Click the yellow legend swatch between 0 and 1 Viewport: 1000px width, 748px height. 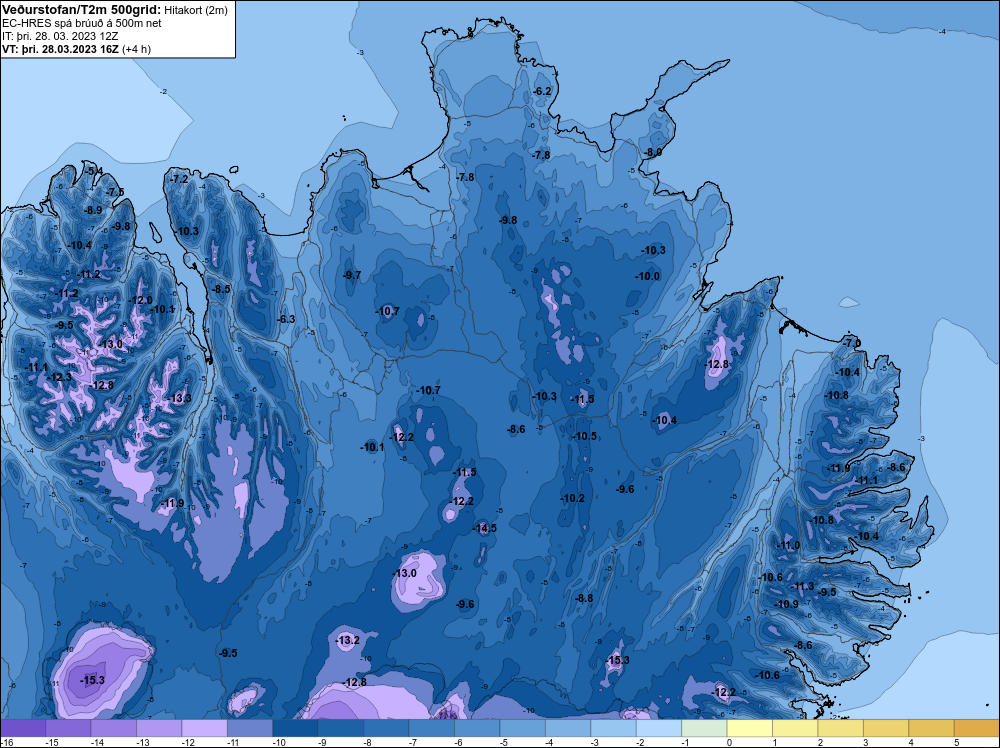[x=750, y=728]
